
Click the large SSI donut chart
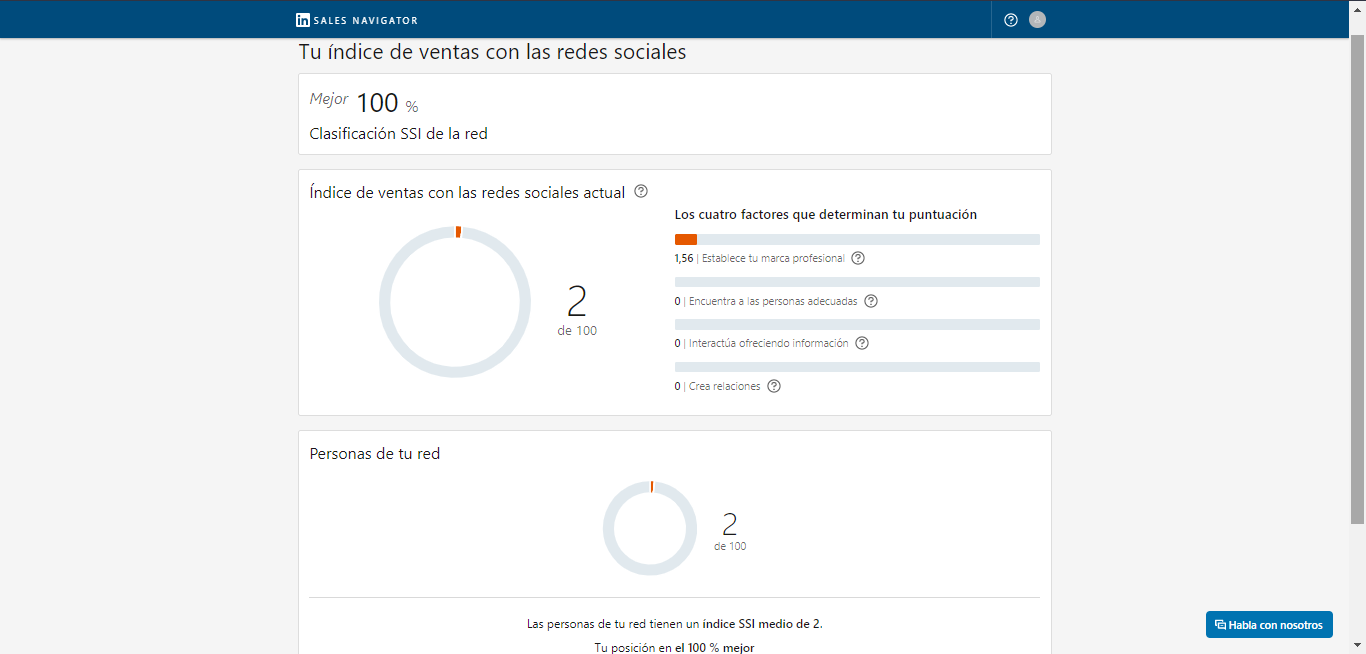(x=455, y=302)
